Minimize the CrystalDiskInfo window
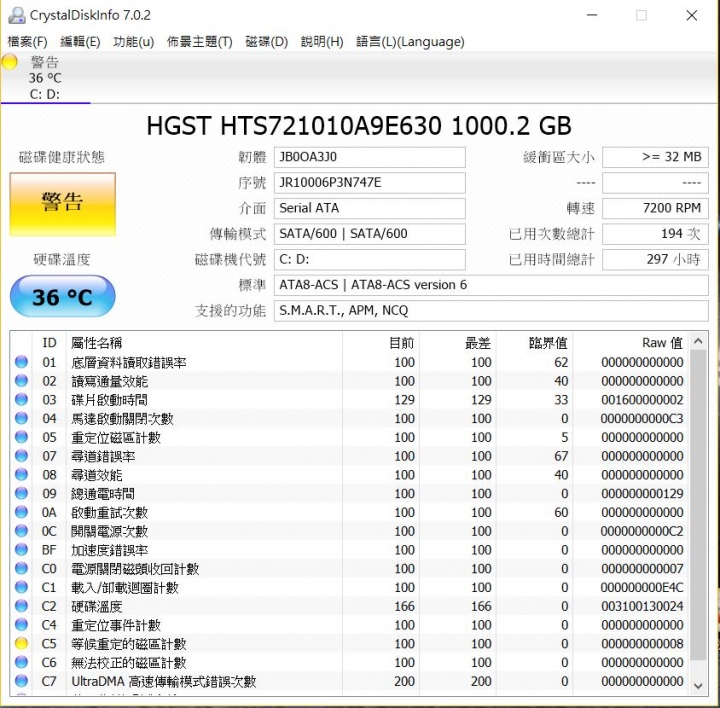The image size is (720, 708). [592, 15]
